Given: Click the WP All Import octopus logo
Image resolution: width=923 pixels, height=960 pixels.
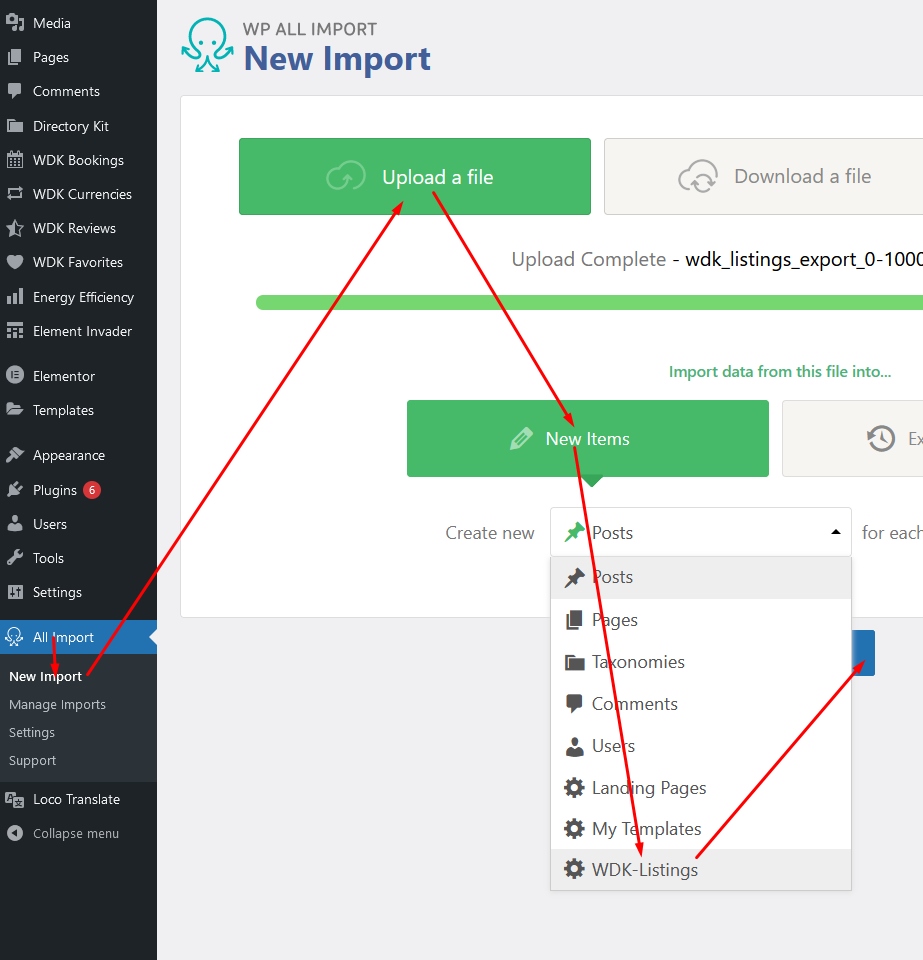Looking at the screenshot, I should coord(207,45).
